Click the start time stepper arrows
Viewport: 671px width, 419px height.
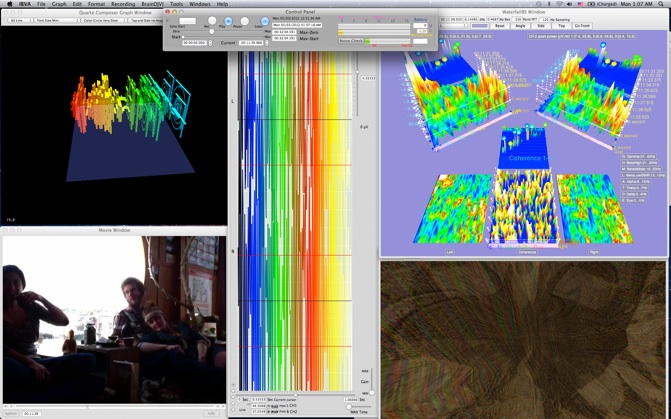click(210, 43)
